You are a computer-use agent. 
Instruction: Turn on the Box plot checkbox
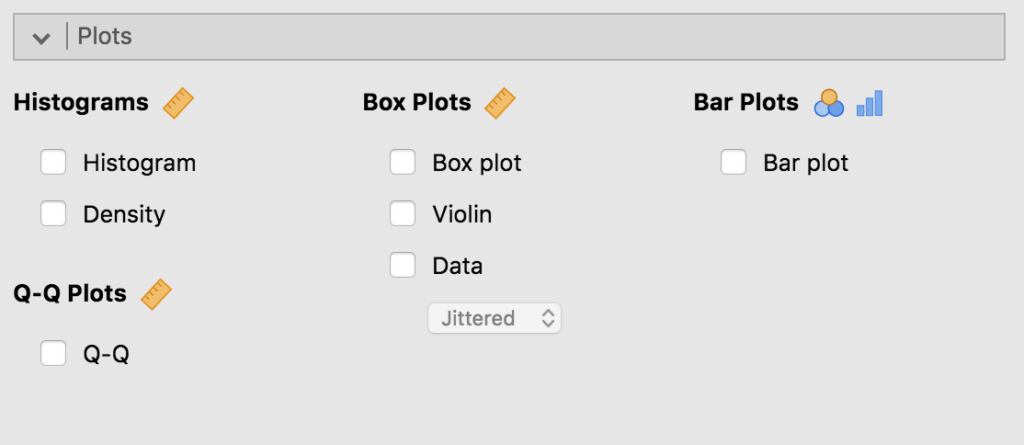(402, 162)
